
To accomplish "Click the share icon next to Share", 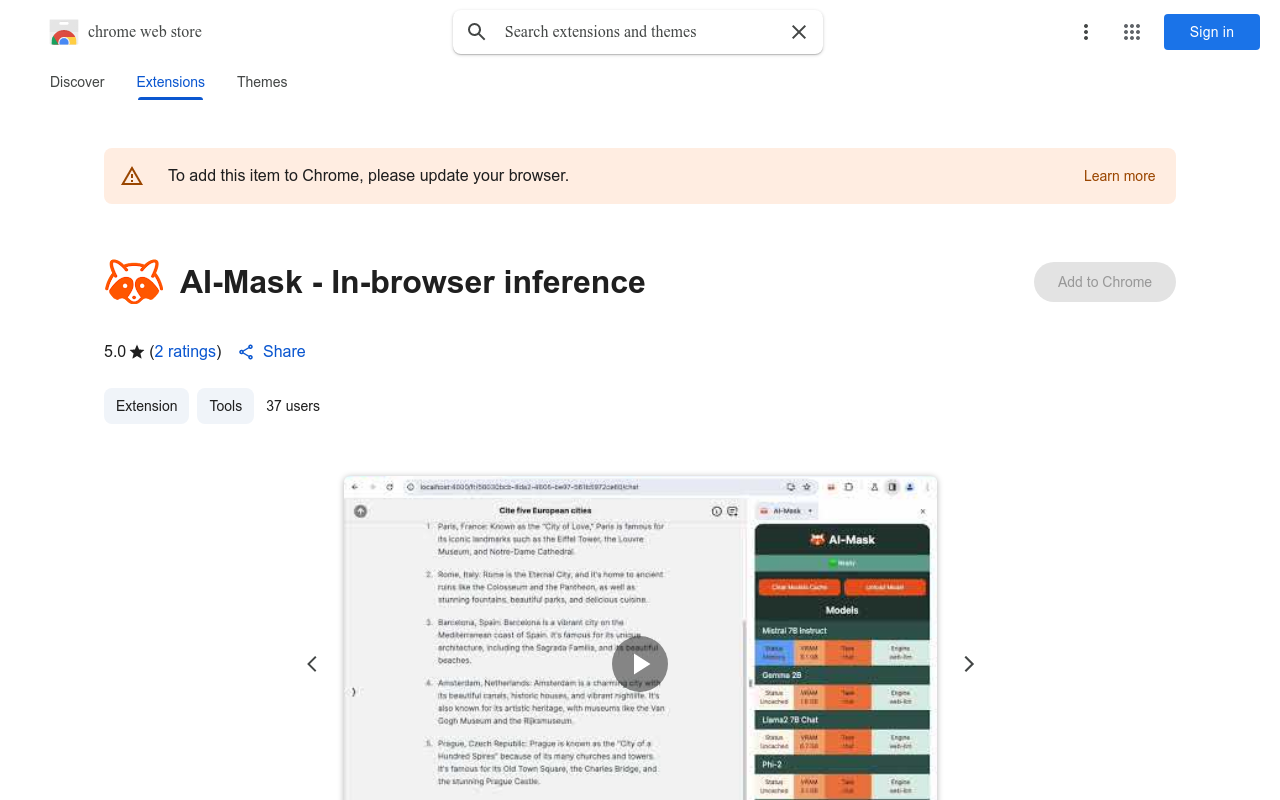I will pyautogui.click(x=246, y=352).
